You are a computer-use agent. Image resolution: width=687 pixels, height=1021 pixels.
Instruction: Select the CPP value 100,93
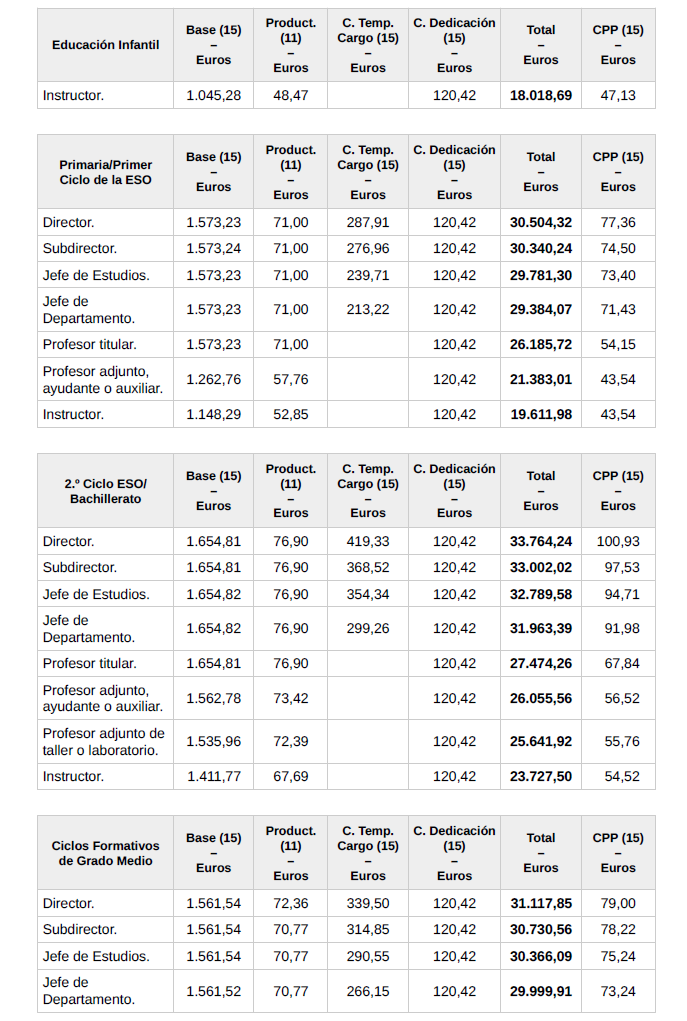pos(618,541)
